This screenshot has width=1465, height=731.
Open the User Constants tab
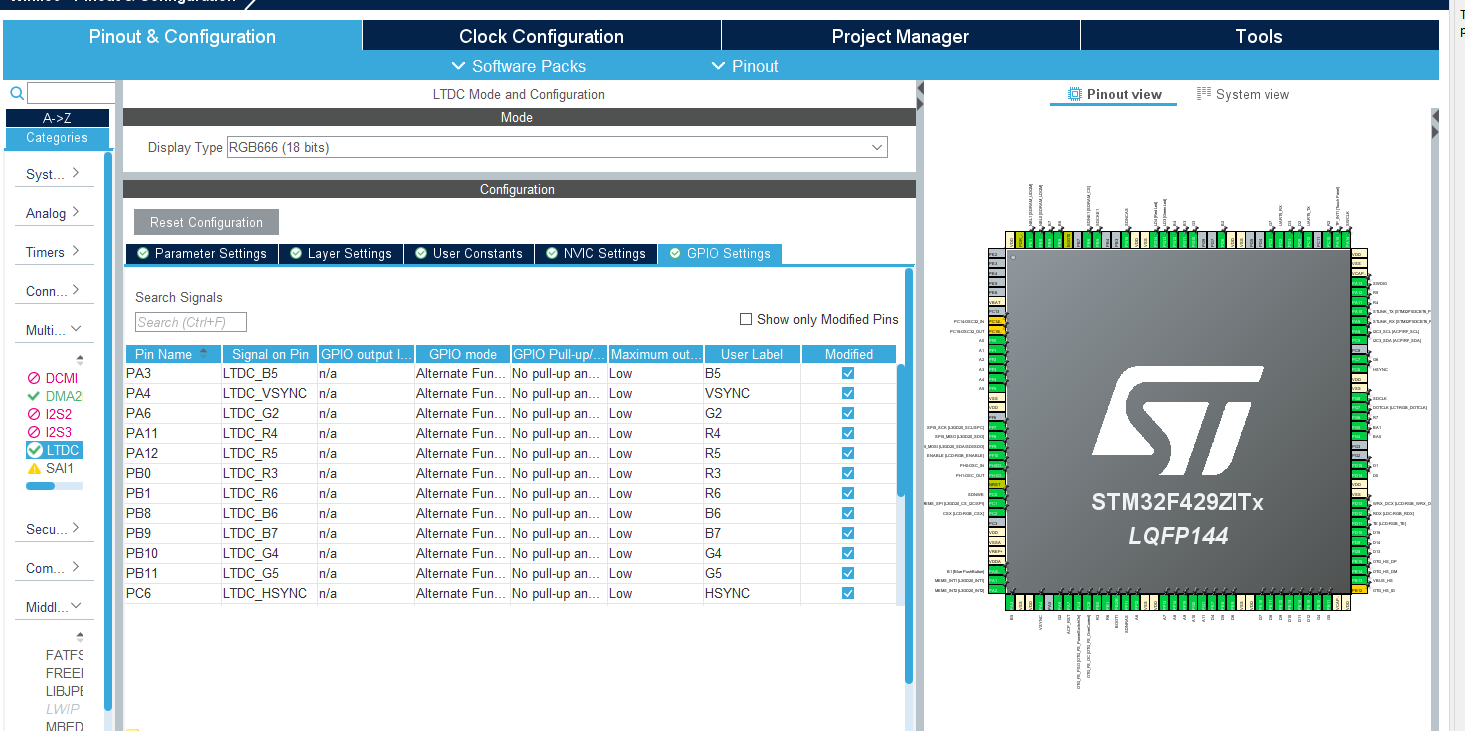(468, 253)
